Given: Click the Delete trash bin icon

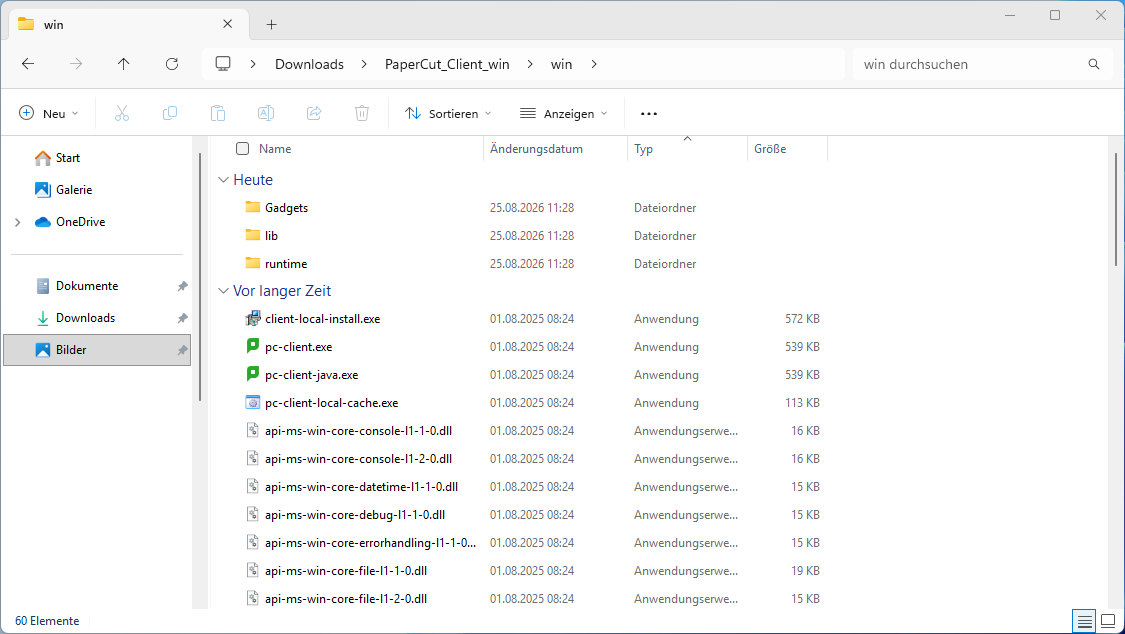Looking at the screenshot, I should pyautogui.click(x=362, y=113).
